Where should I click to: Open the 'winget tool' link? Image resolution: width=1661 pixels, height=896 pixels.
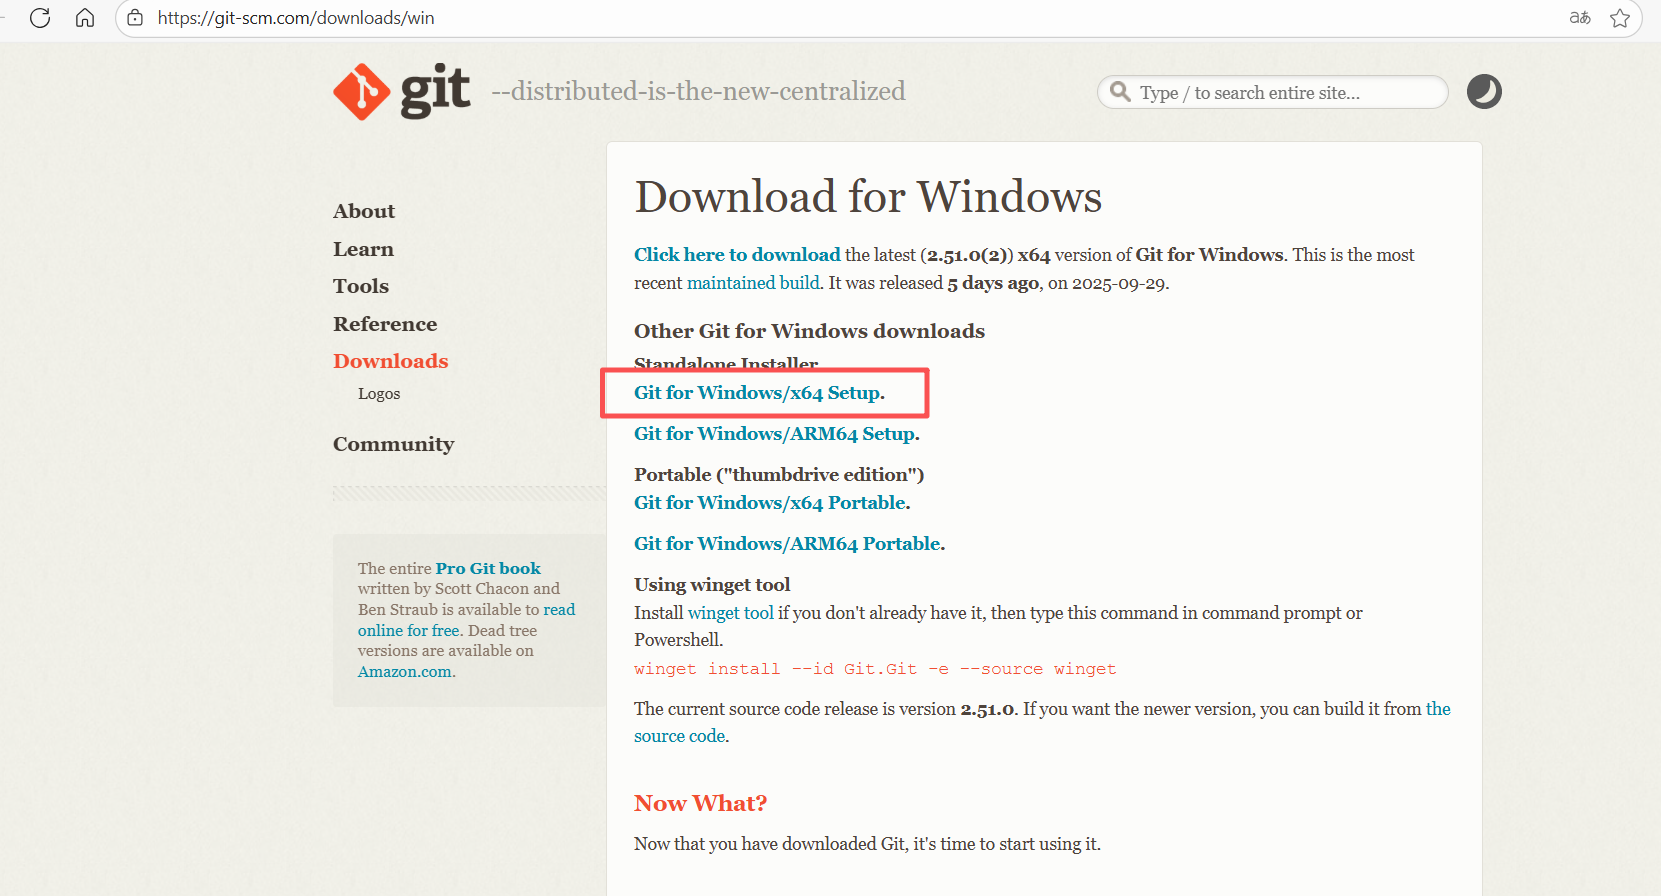pyautogui.click(x=731, y=613)
